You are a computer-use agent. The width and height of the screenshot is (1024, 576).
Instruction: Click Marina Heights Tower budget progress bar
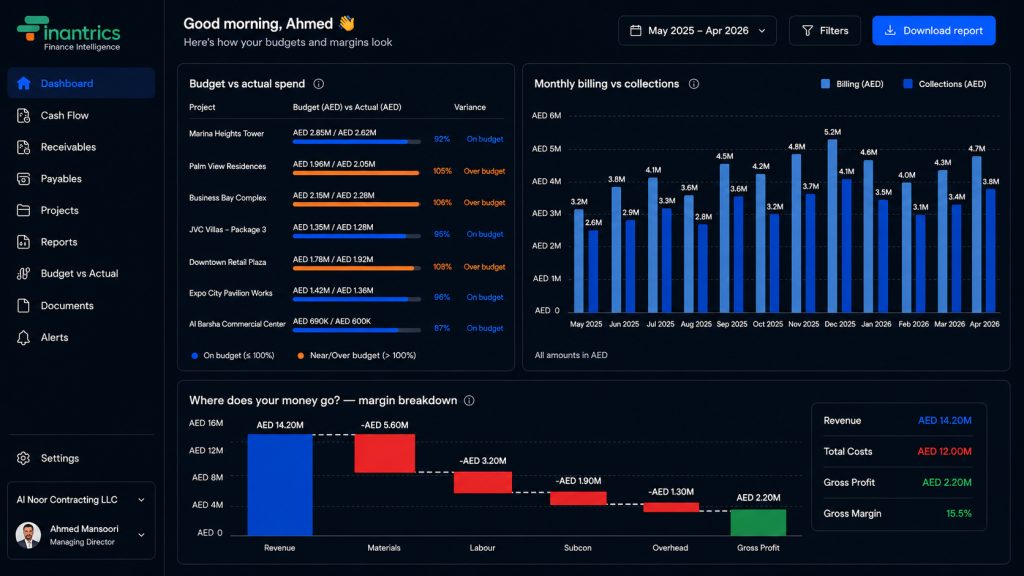coord(357,142)
